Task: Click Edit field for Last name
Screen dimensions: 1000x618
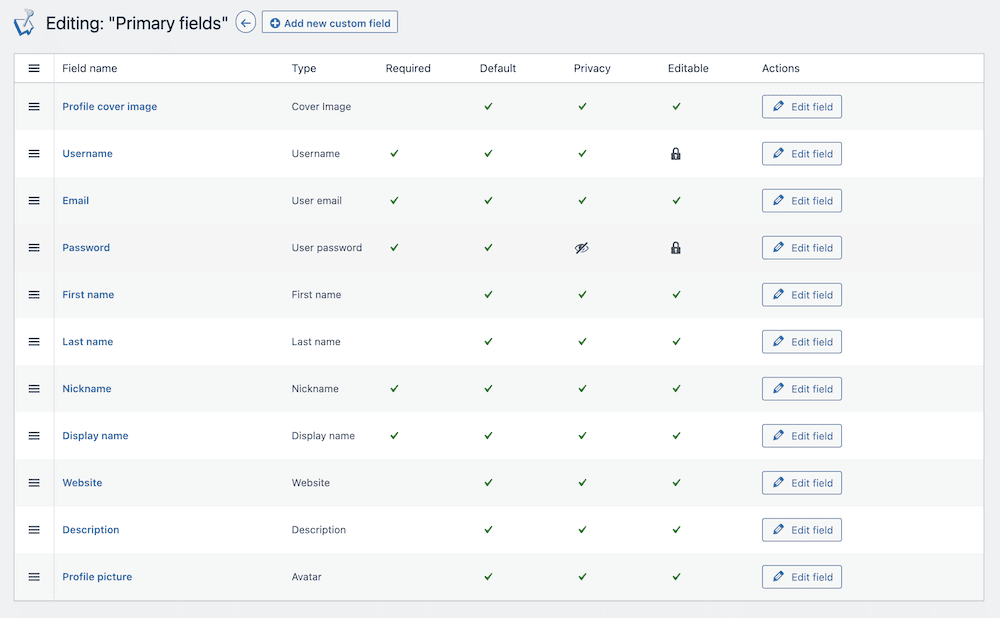Action: (x=802, y=342)
